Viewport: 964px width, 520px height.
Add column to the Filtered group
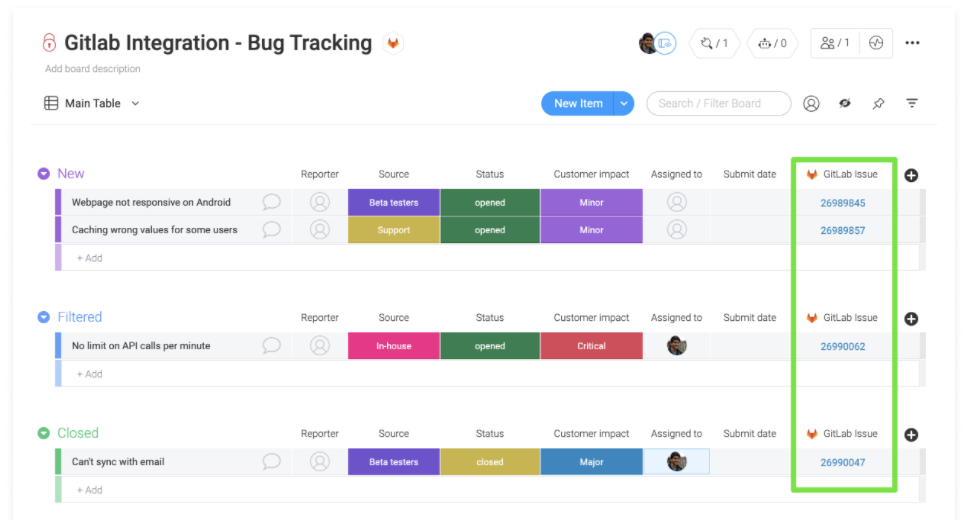[911, 318]
